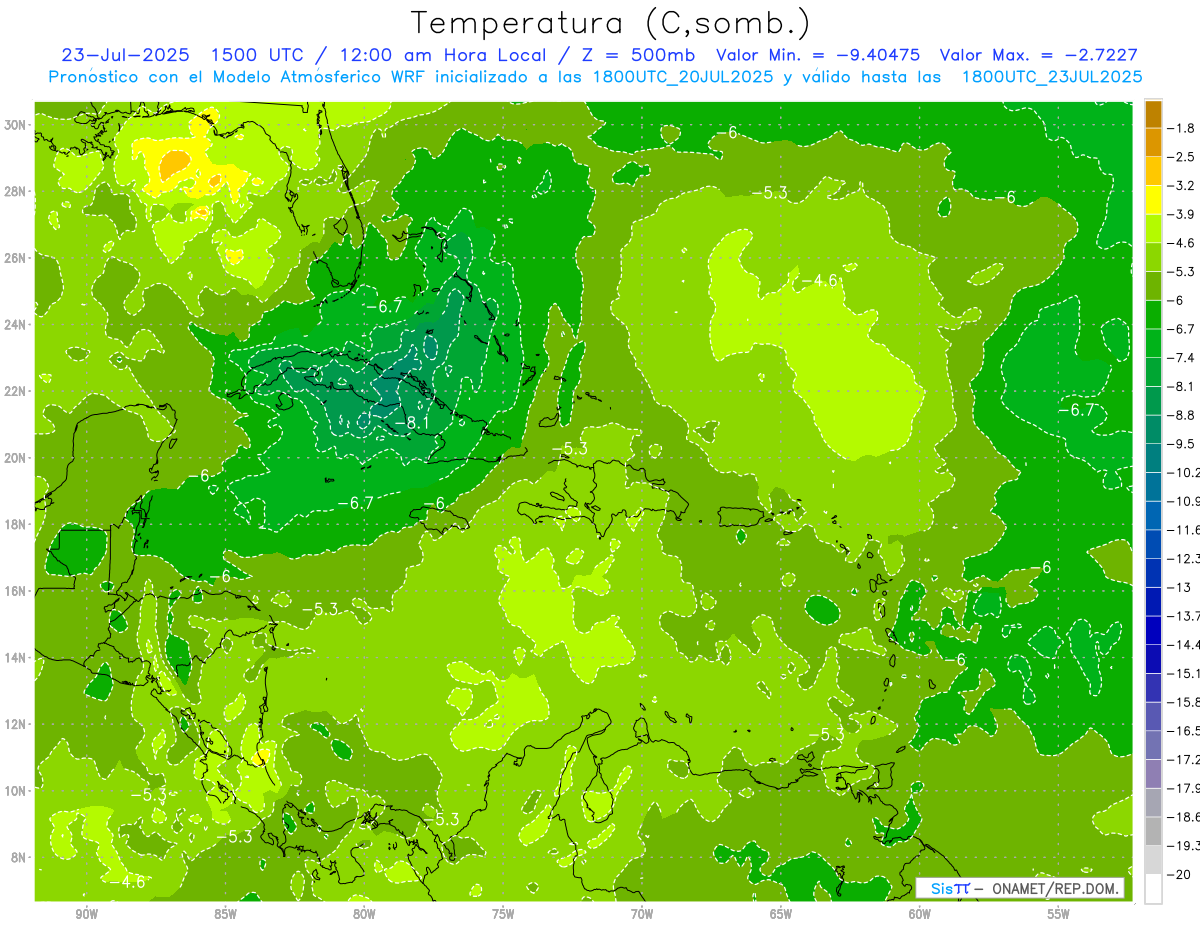Image resolution: width=1200 pixels, height=927 pixels.
Task: Click the blue swatch between -13 and -13.7
Action: (1153, 602)
